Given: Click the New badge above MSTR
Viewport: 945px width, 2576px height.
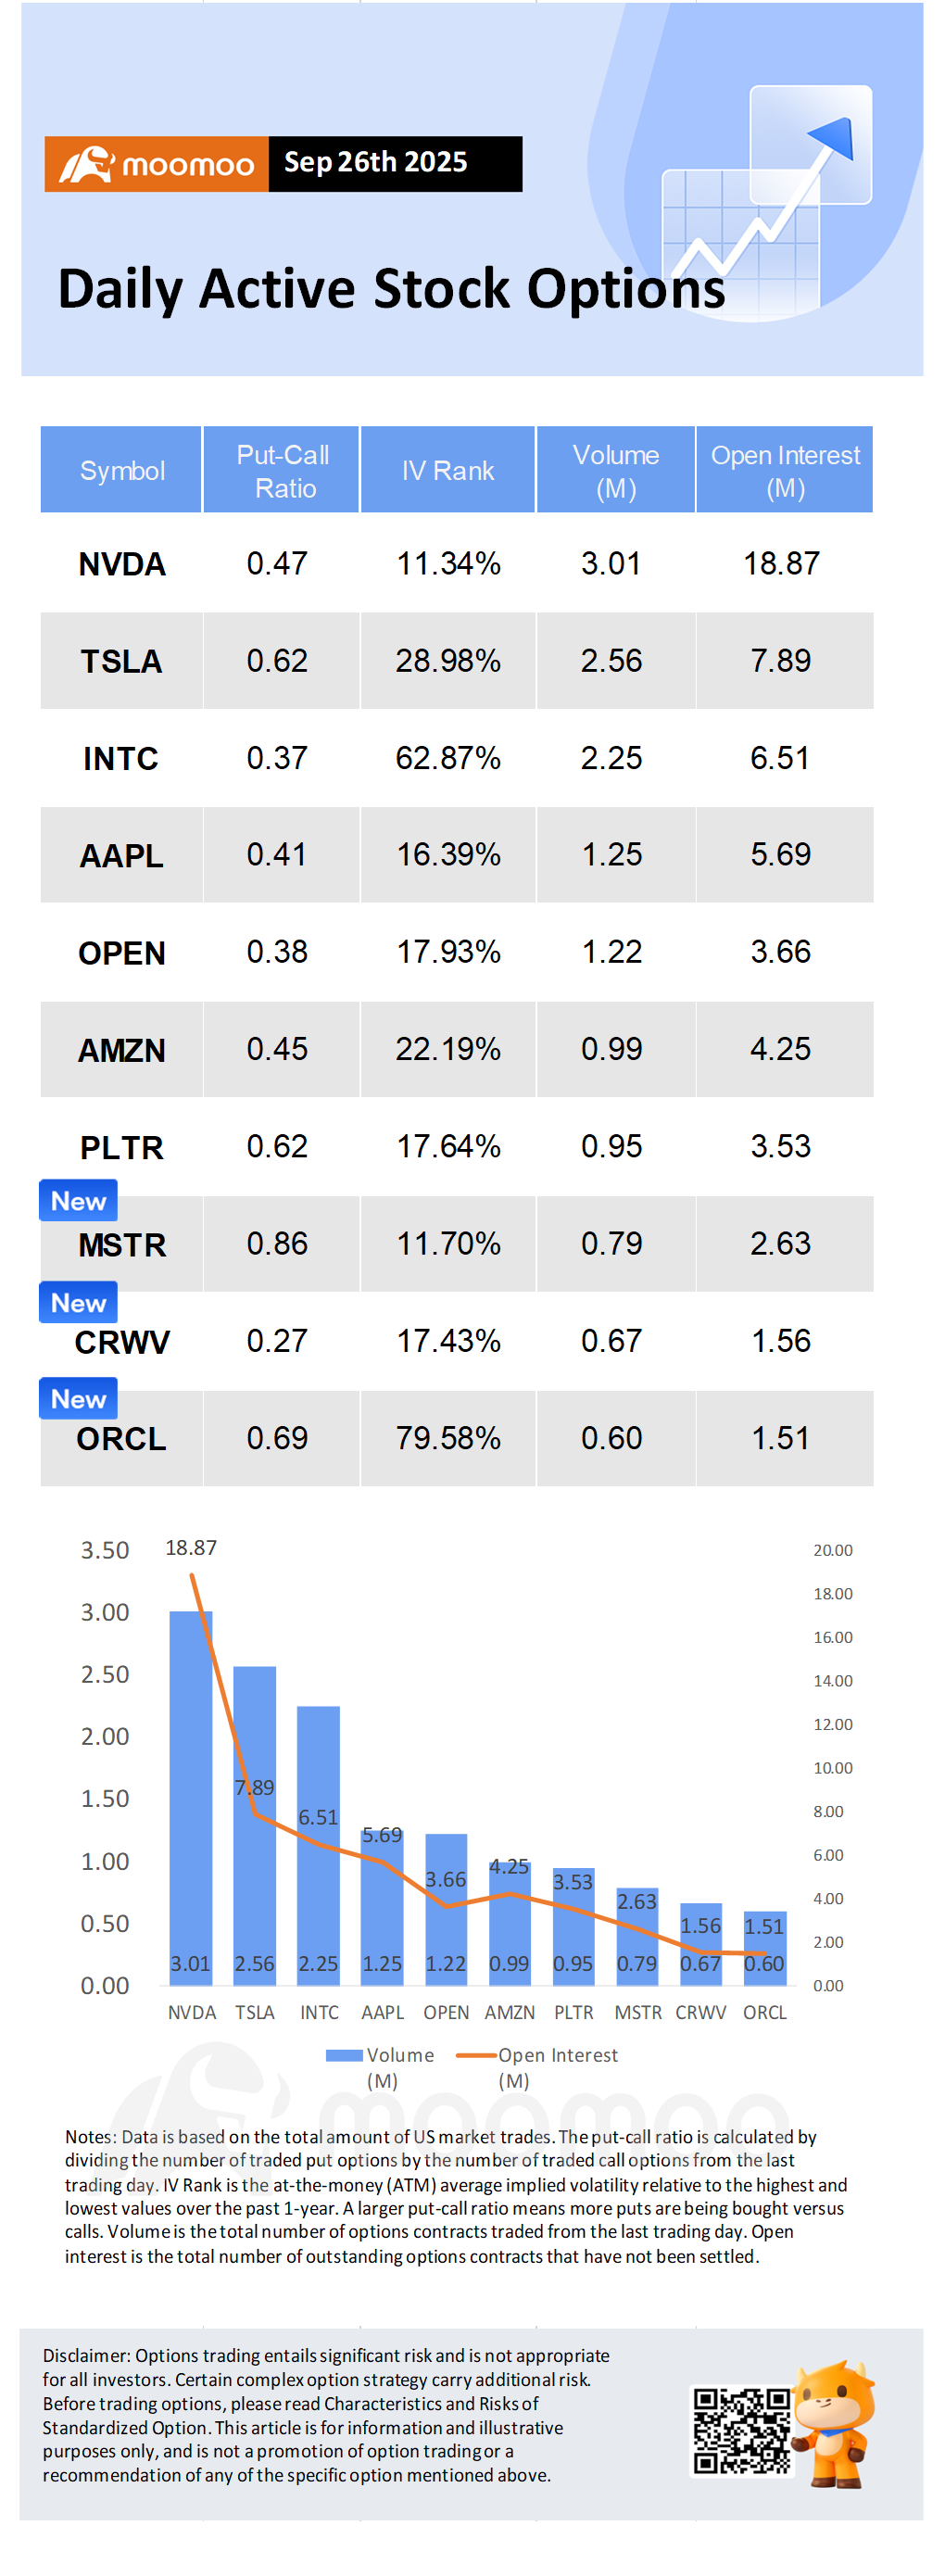Looking at the screenshot, I should coord(78,1201).
